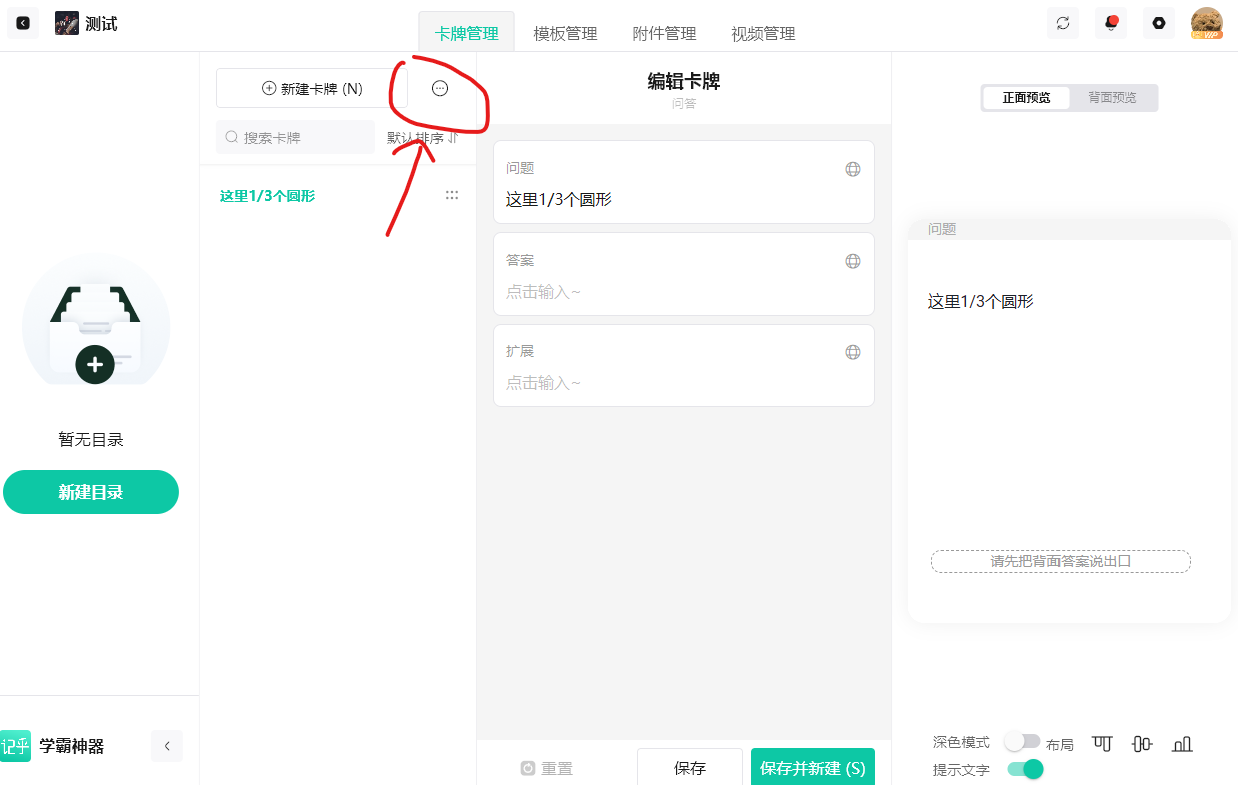Select the bottom-aligned layout icon
The width and height of the screenshot is (1238, 785).
pyautogui.click(x=1182, y=743)
